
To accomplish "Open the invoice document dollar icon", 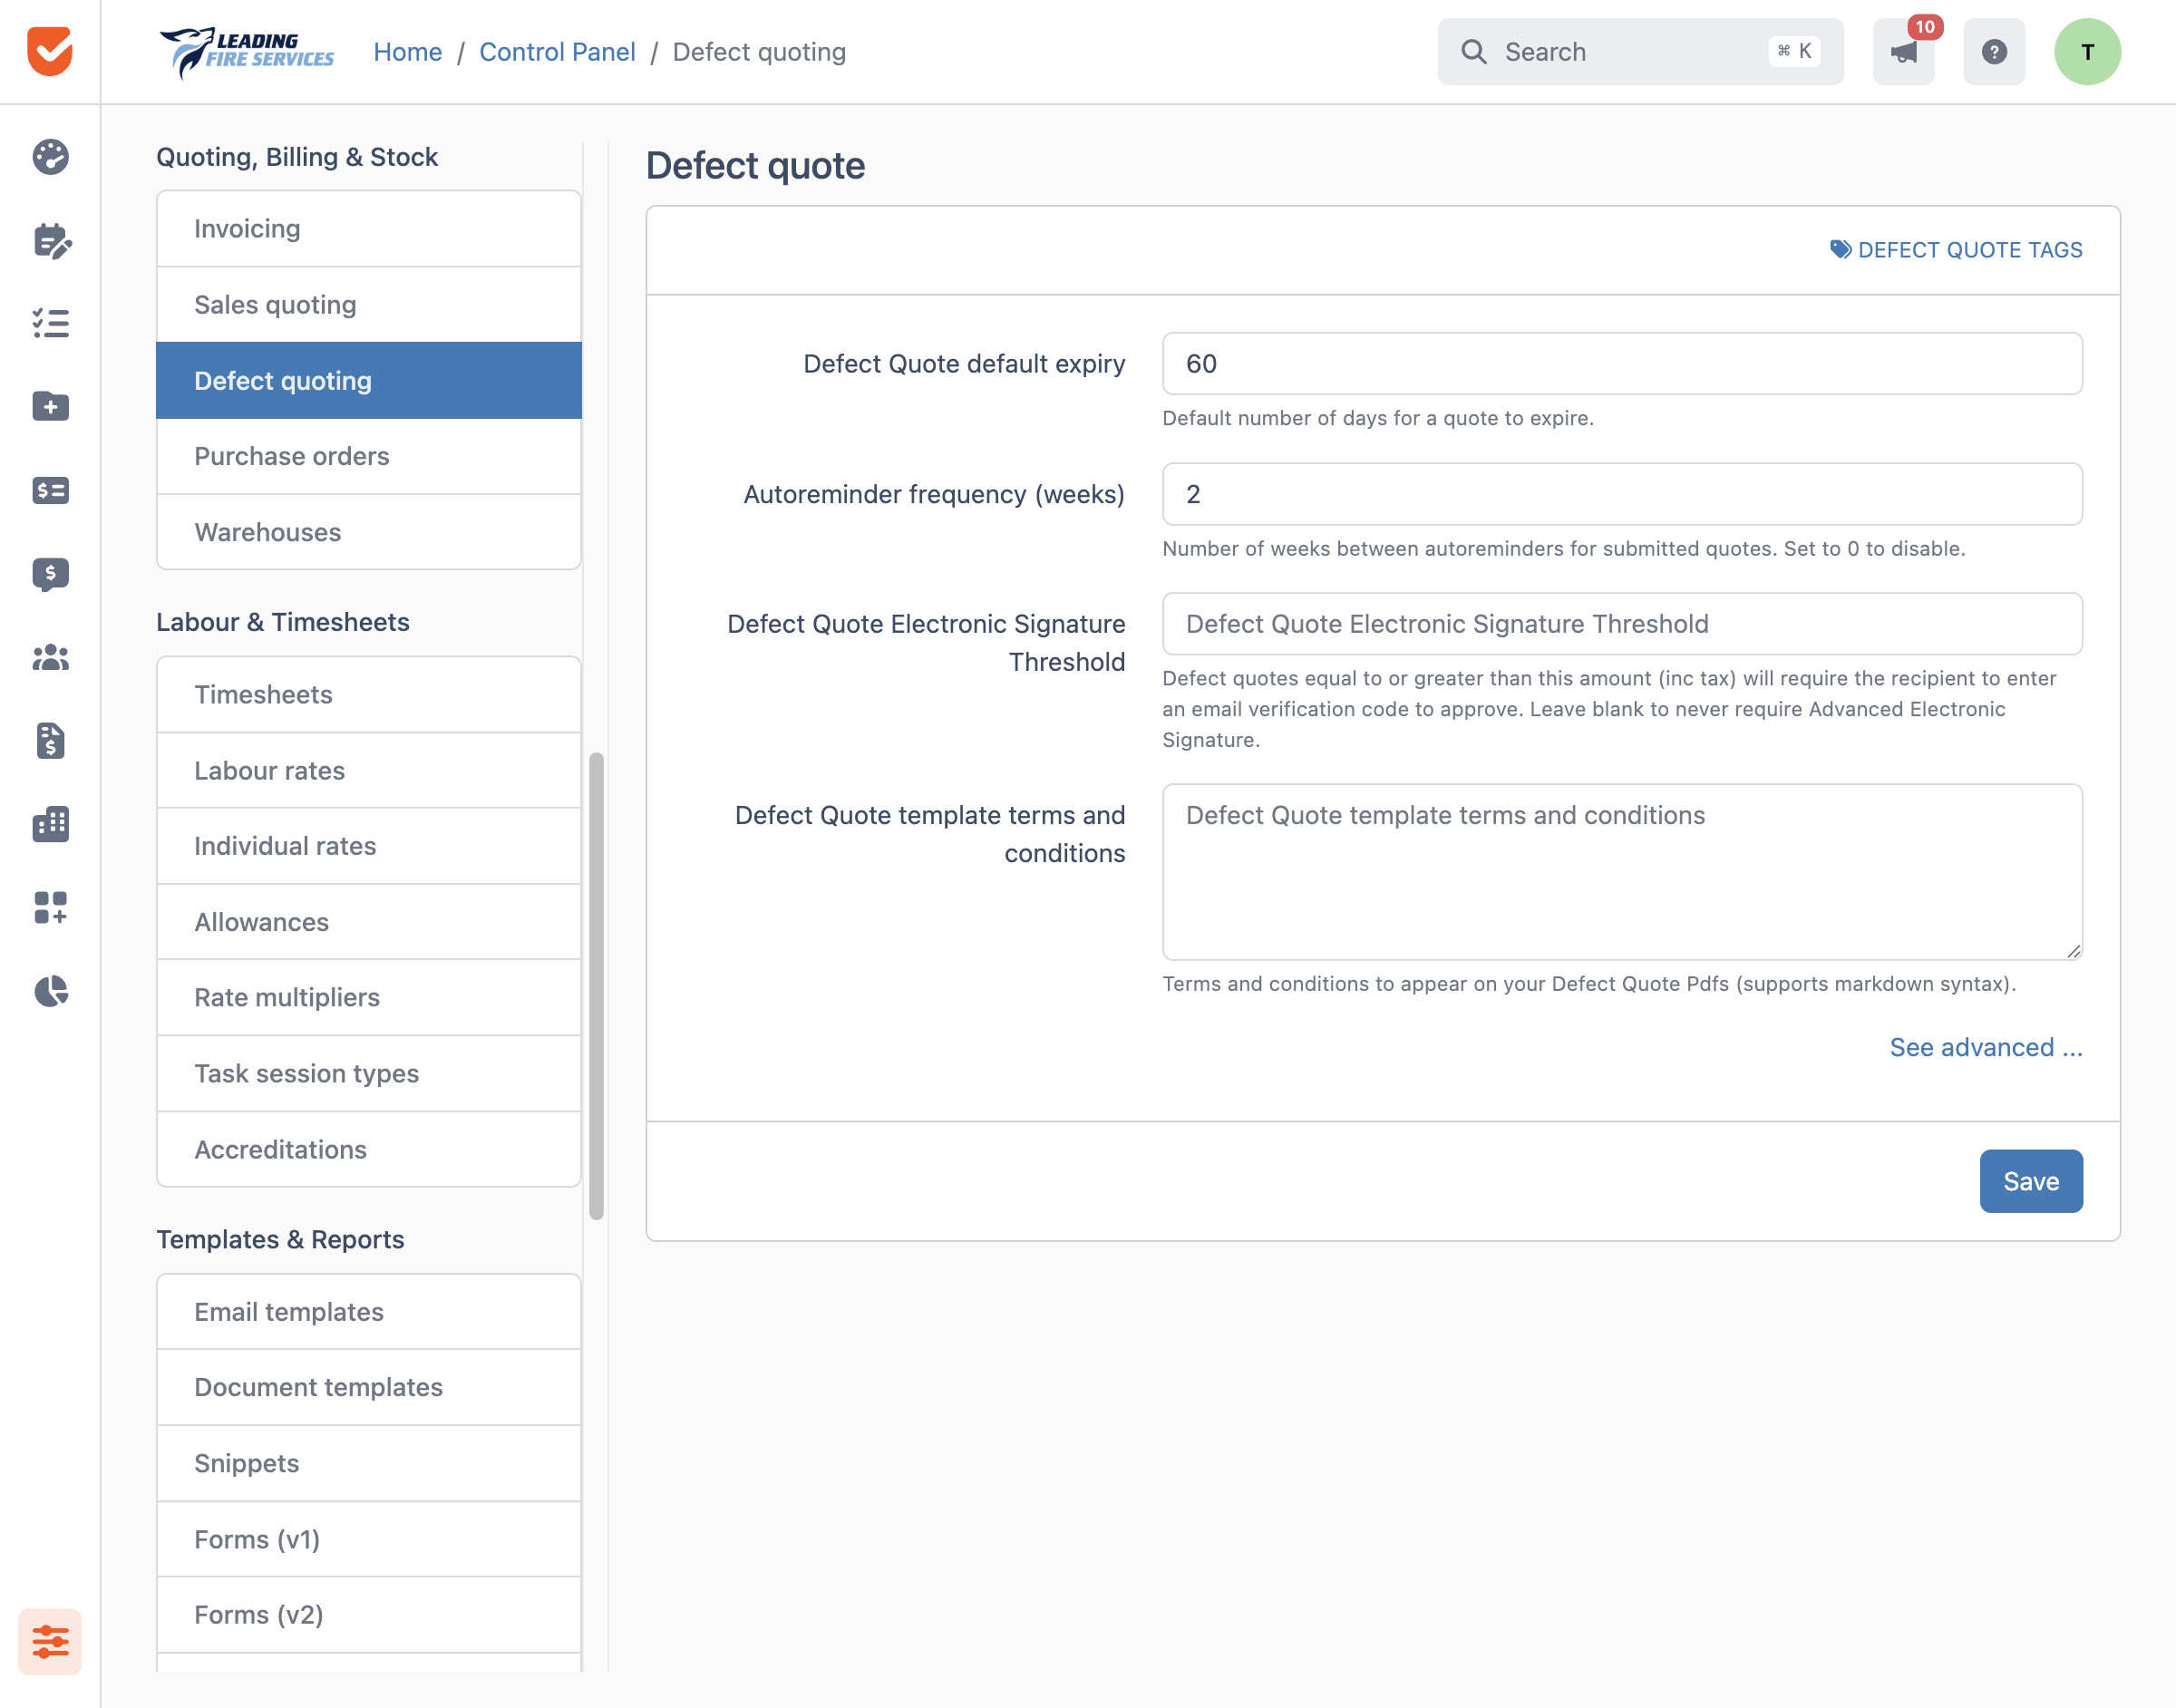I will (x=50, y=741).
